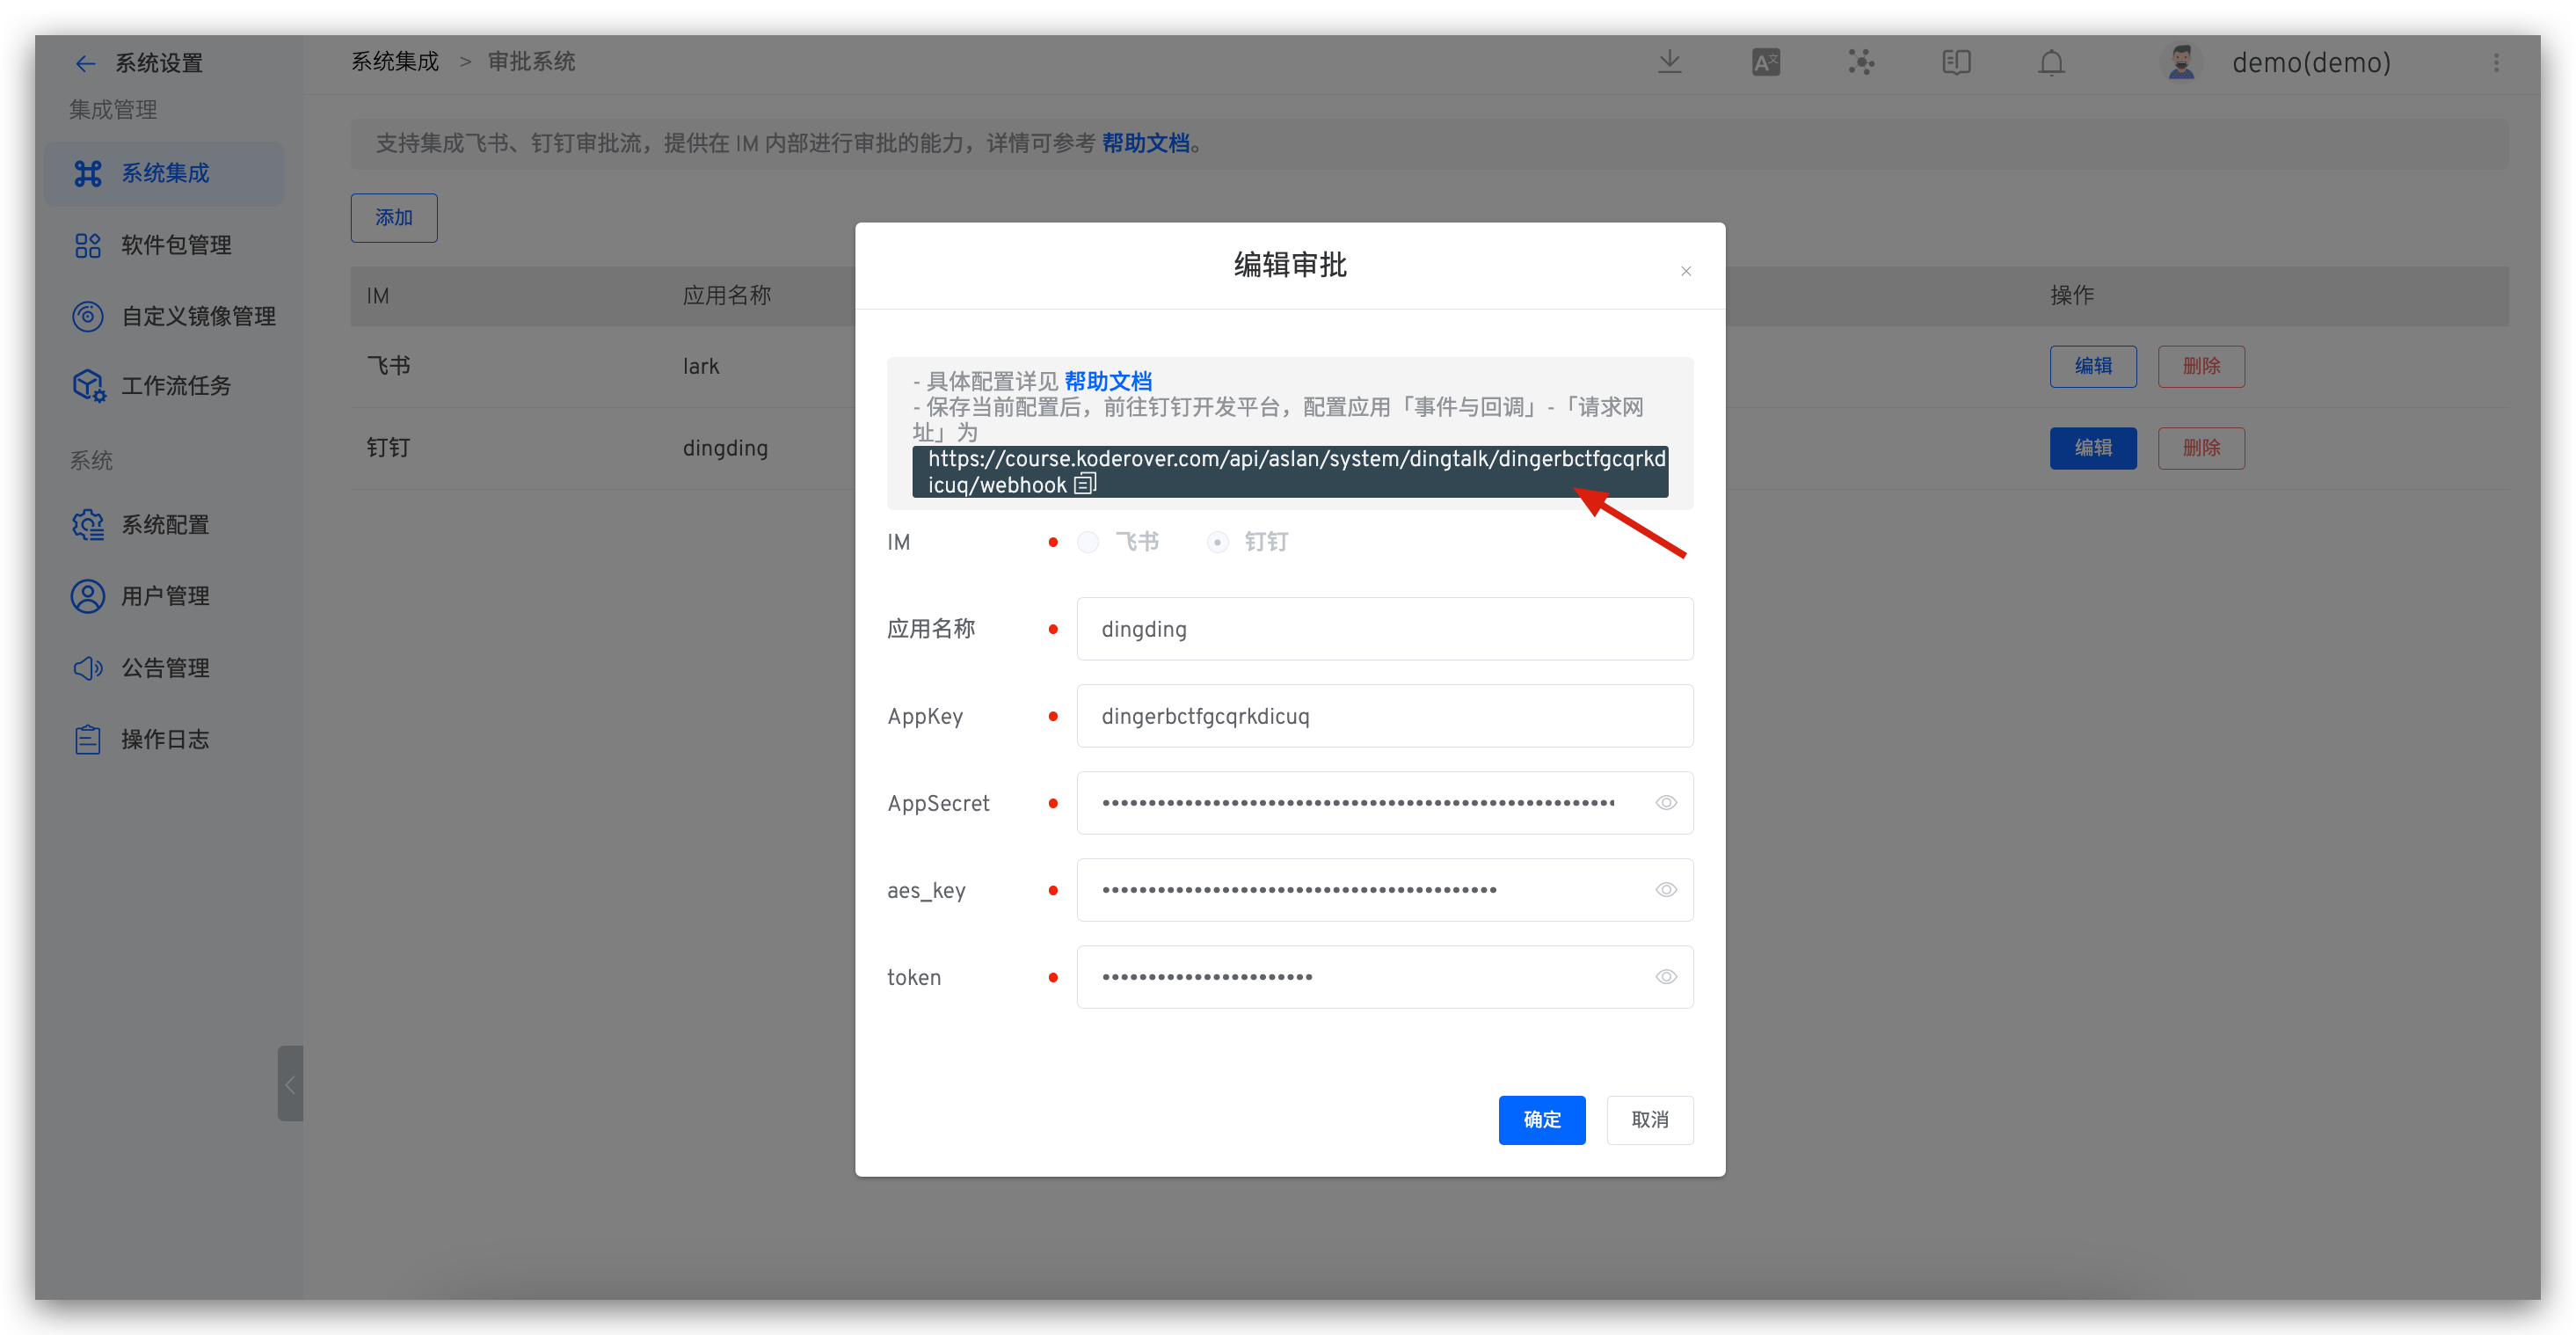The image size is (2576, 1335).
Task: Click the AppKey input field
Action: pyautogui.click(x=1384, y=716)
